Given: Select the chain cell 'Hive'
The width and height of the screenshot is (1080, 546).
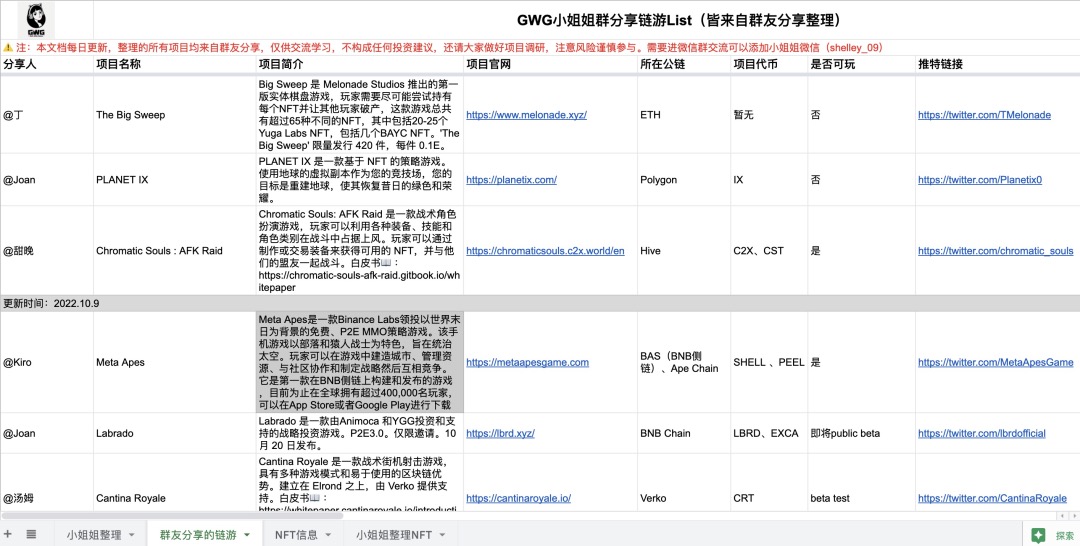Looking at the screenshot, I should pos(684,251).
